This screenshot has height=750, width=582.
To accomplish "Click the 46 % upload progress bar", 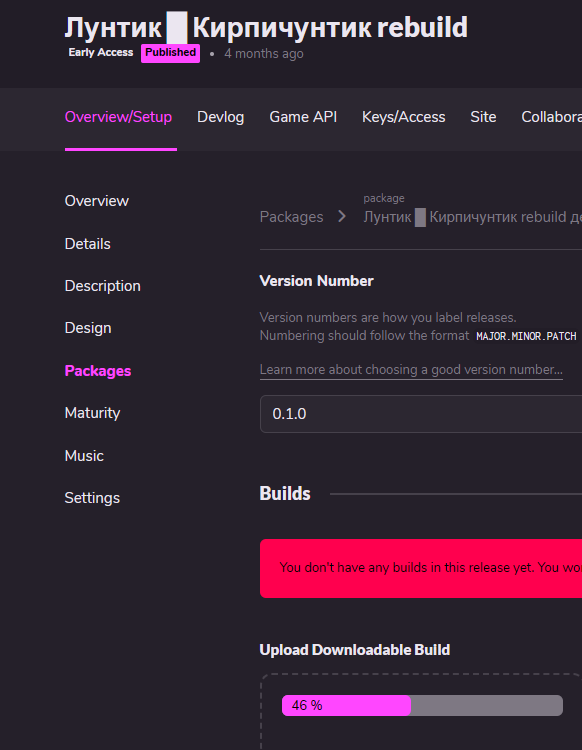I will (422, 706).
